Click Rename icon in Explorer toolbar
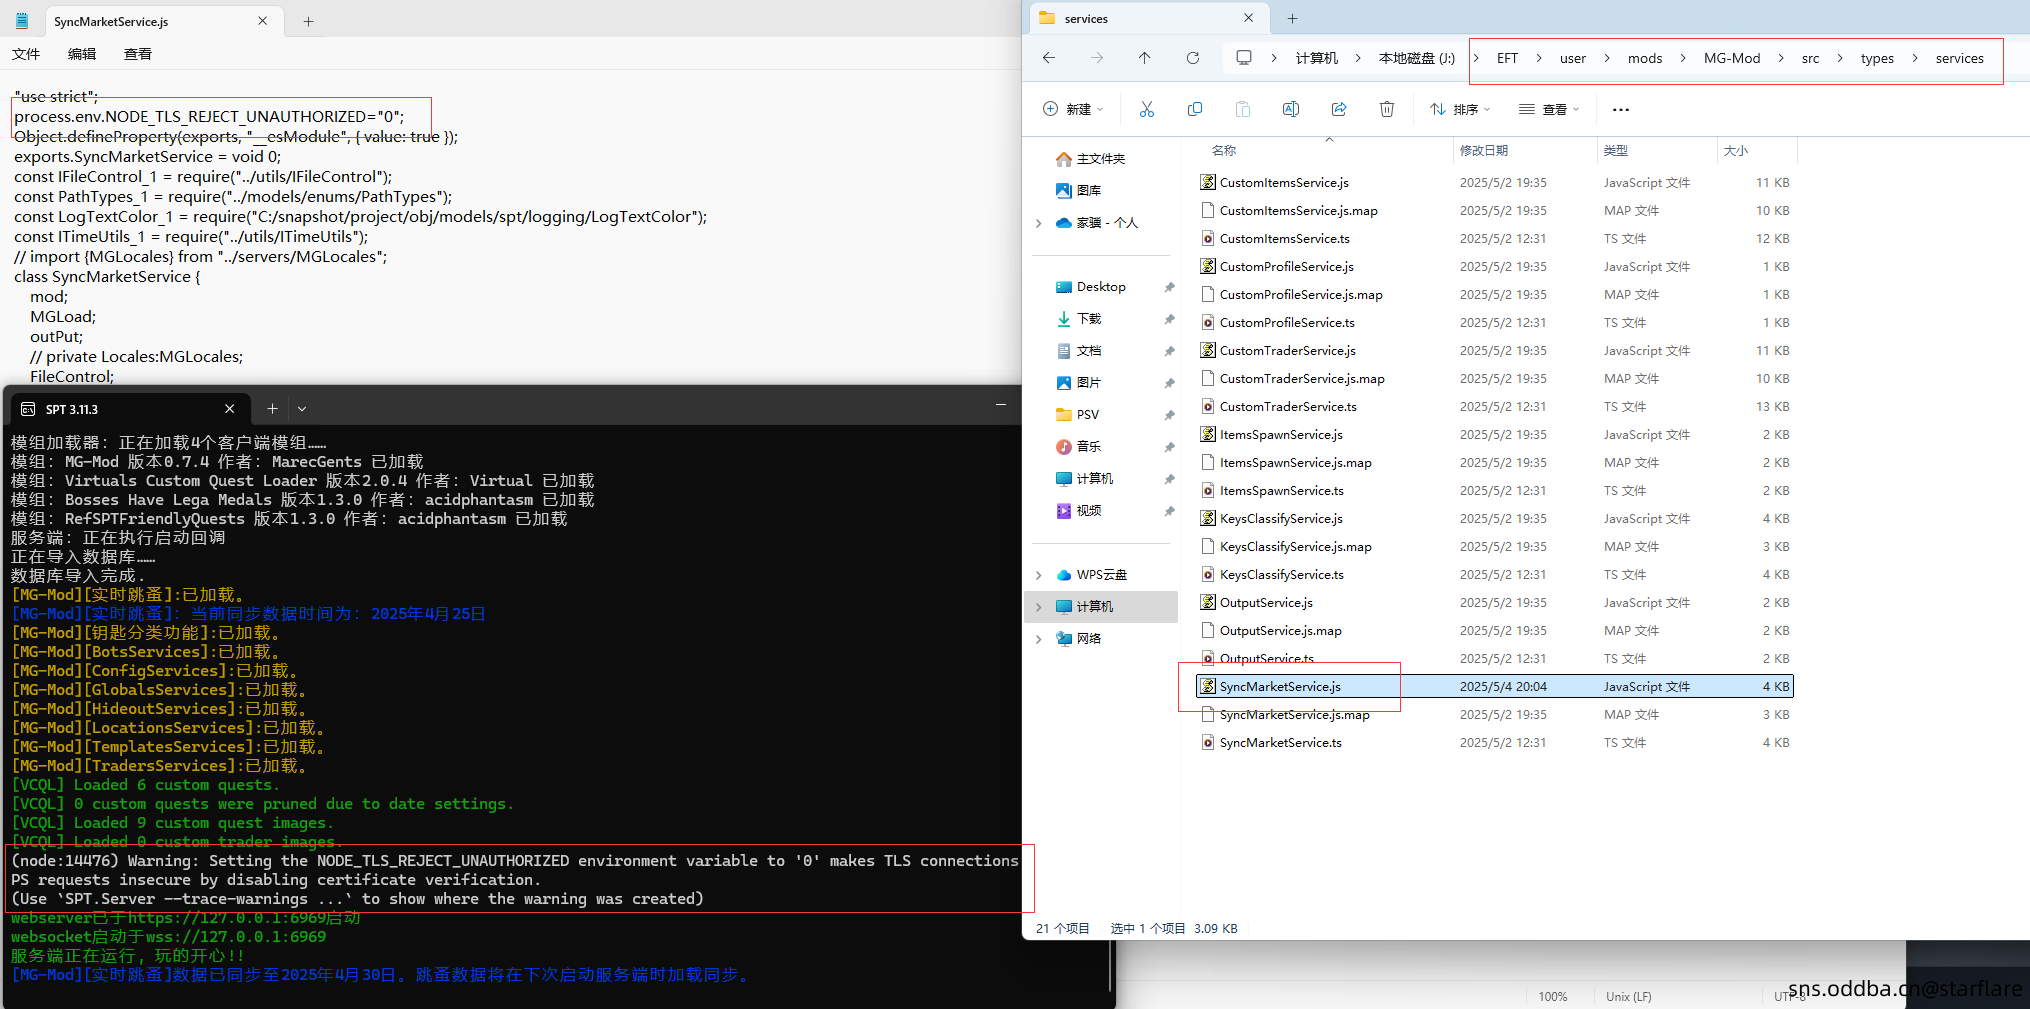The image size is (2030, 1009). click(x=1290, y=109)
